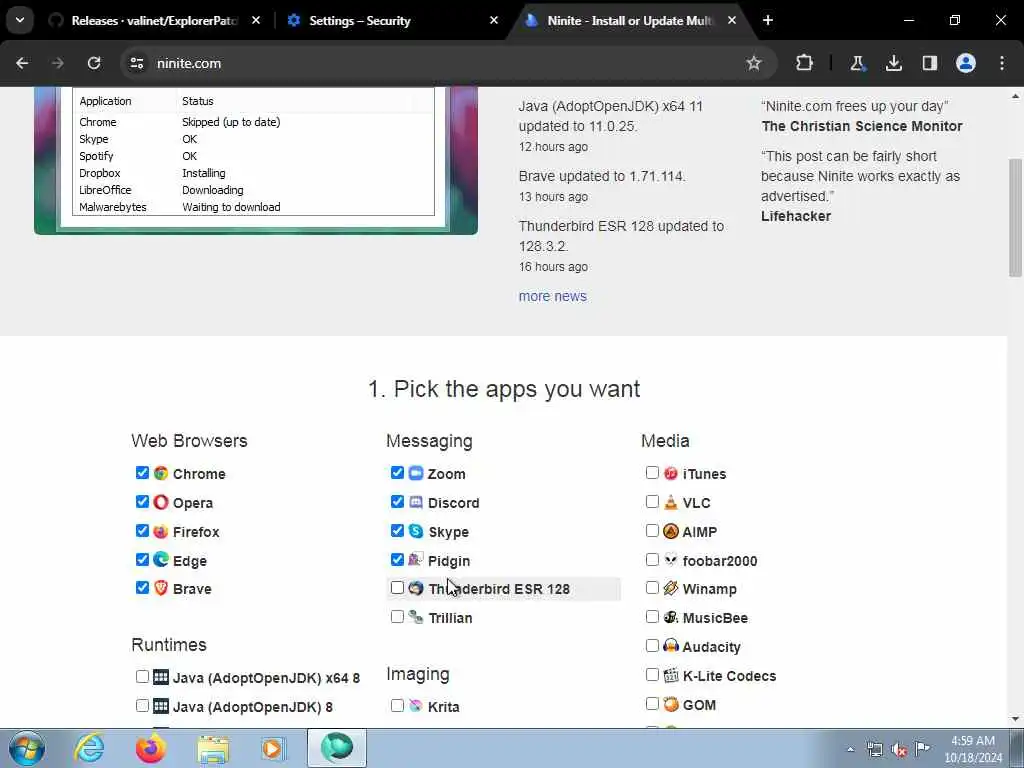This screenshot has width=1024, height=768.
Task: Click the address bar showing ninite.com
Action: click(449, 63)
